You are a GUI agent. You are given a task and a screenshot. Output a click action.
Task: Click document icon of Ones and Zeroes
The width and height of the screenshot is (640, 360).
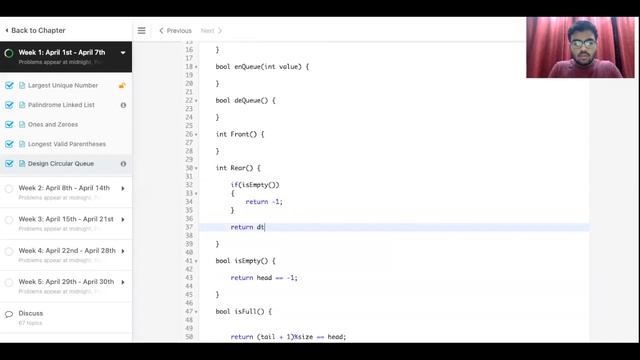coord(22,124)
